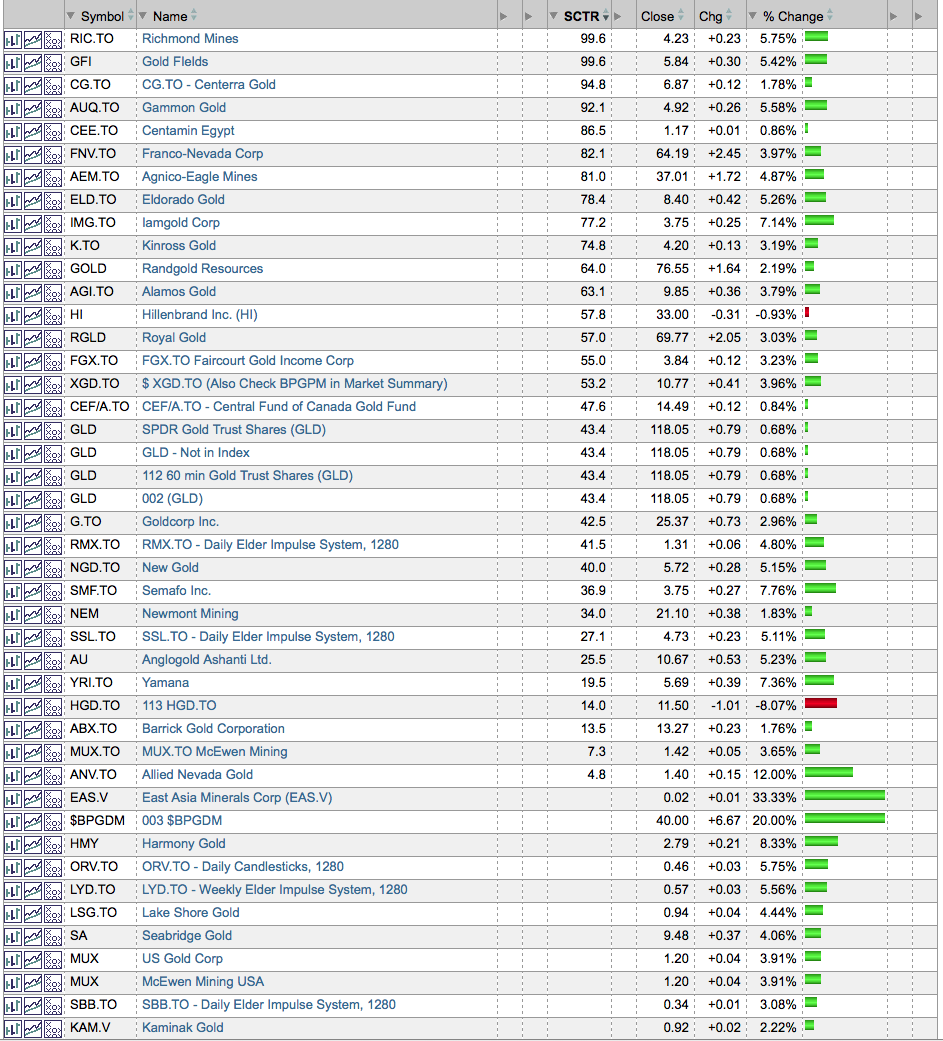The width and height of the screenshot is (943, 1041).
Task: Open the SPDR Gold Trust Shares (GLD) link
Action: pyautogui.click(x=234, y=430)
